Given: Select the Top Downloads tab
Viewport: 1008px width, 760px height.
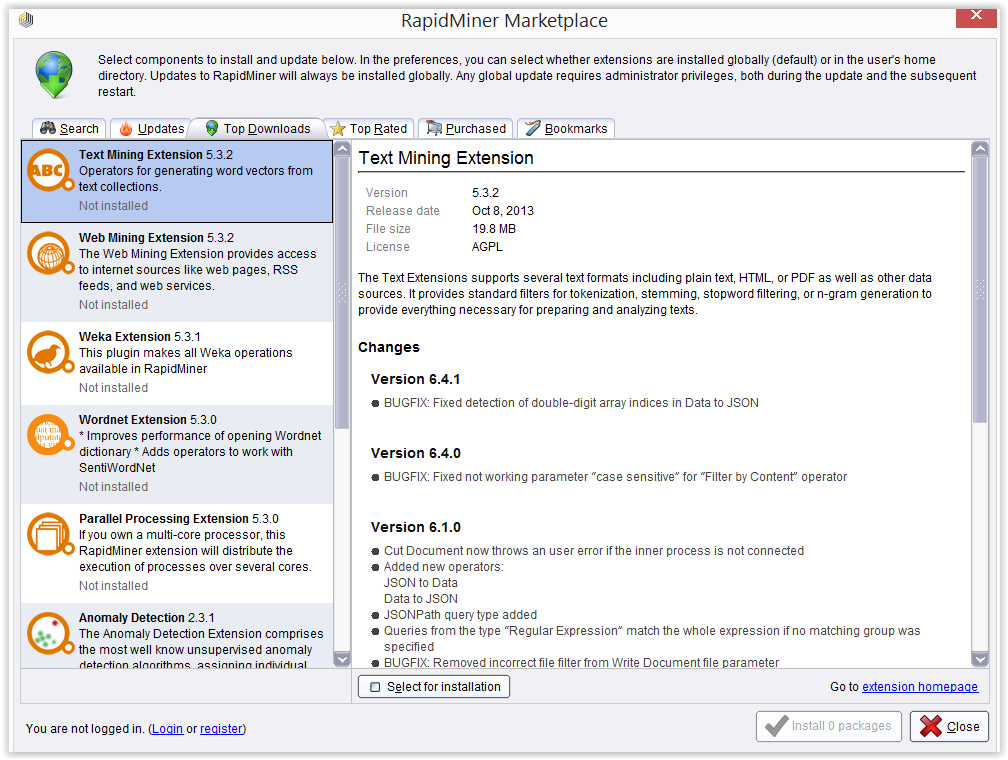Looking at the screenshot, I should [258, 129].
